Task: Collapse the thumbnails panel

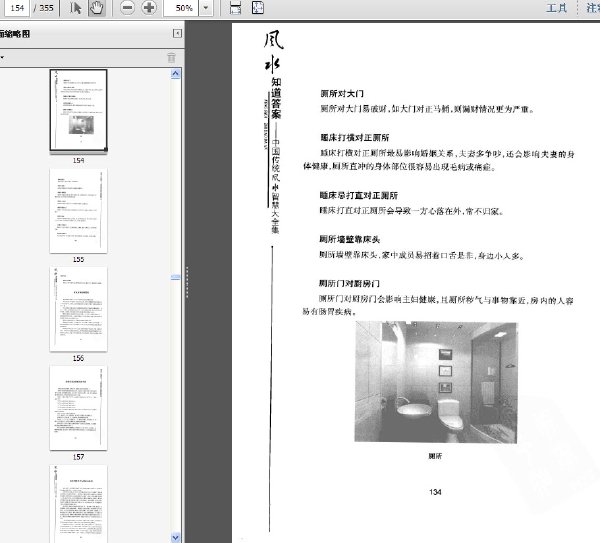Action: [177, 34]
